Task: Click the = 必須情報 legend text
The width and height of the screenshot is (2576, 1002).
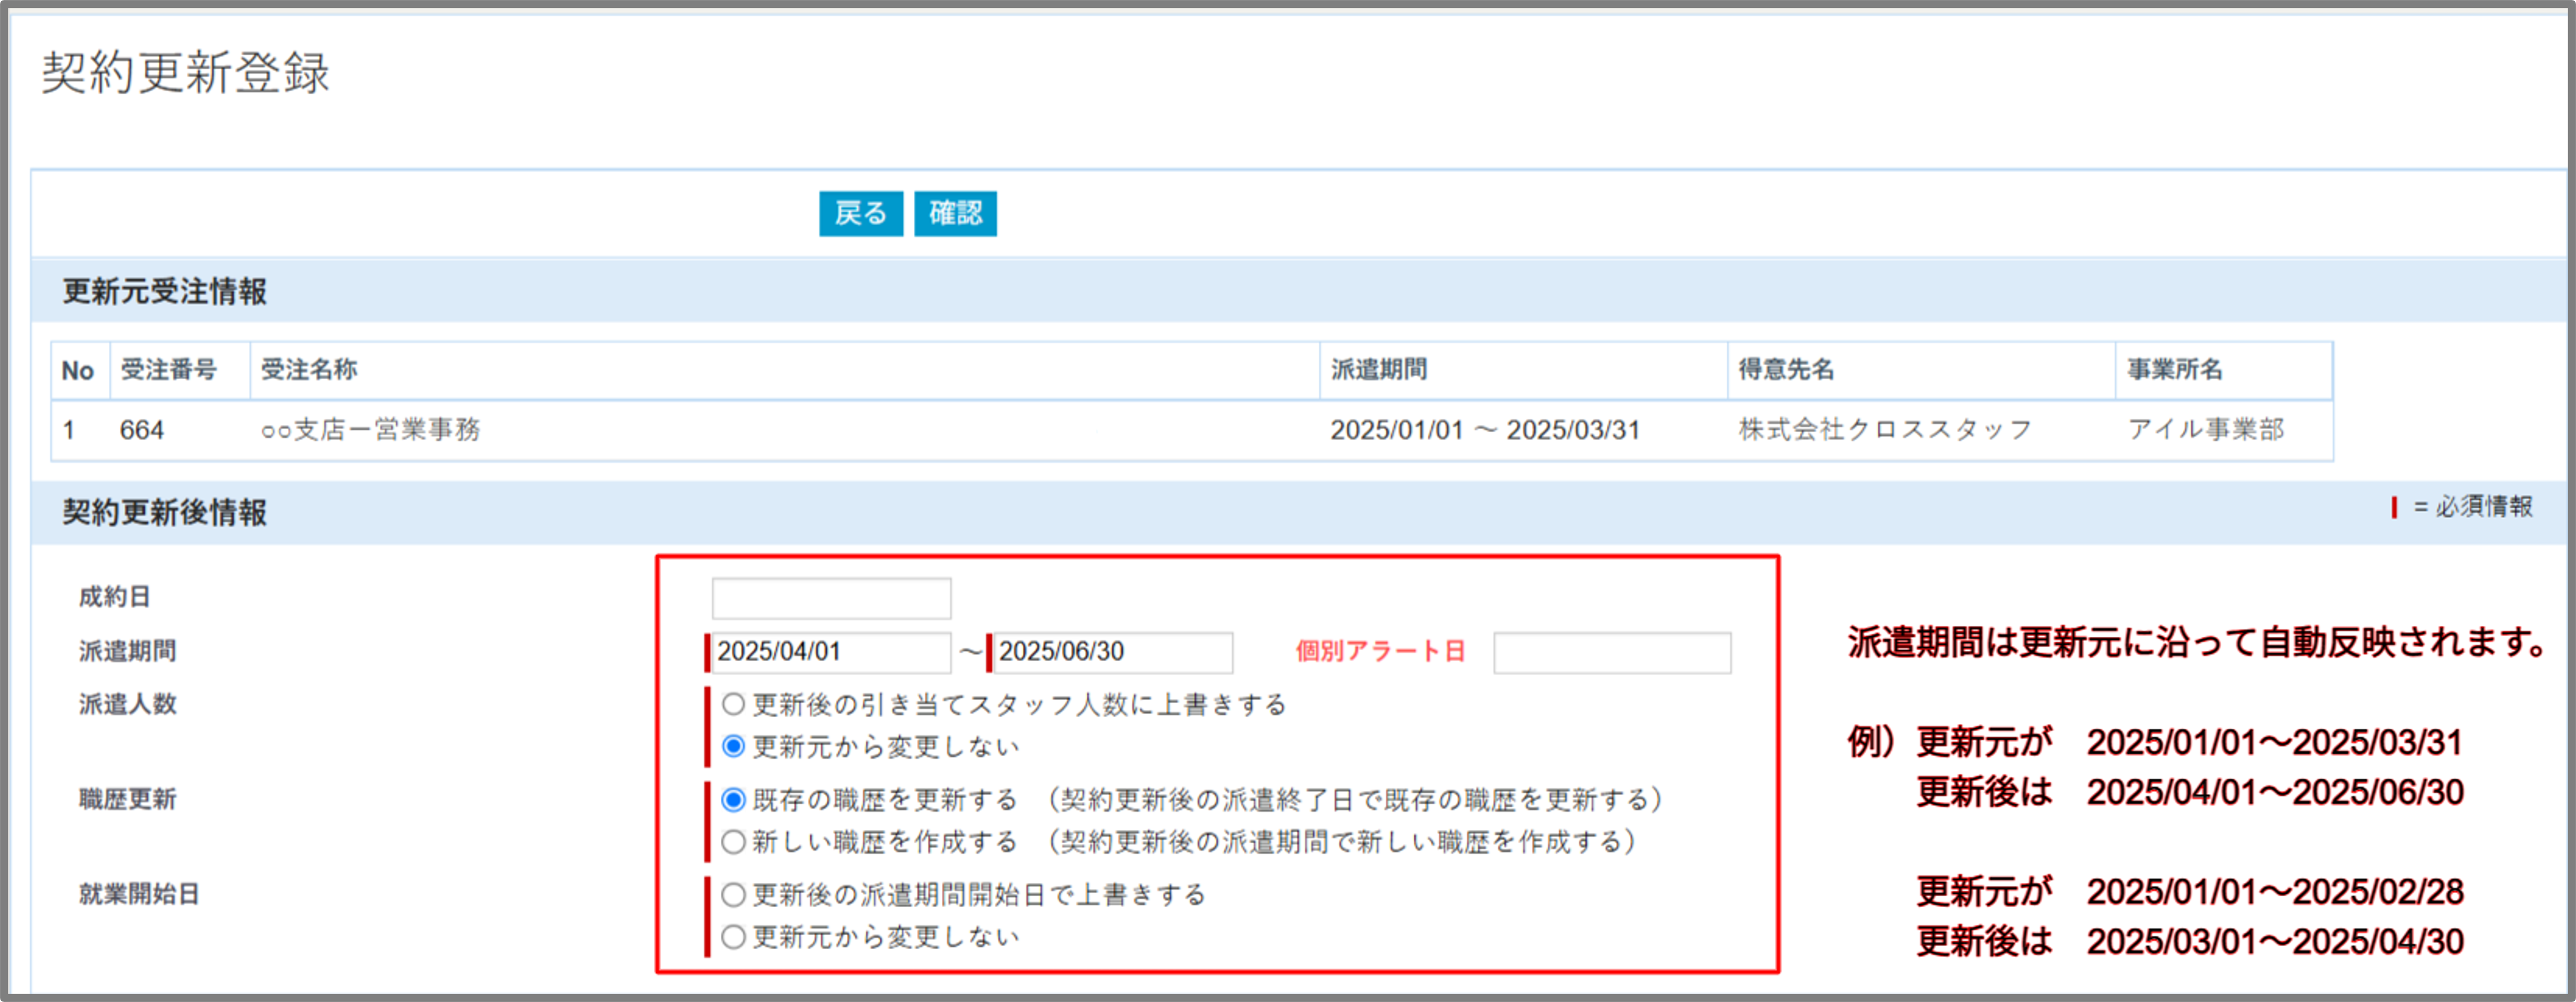Action: click(x=2473, y=507)
